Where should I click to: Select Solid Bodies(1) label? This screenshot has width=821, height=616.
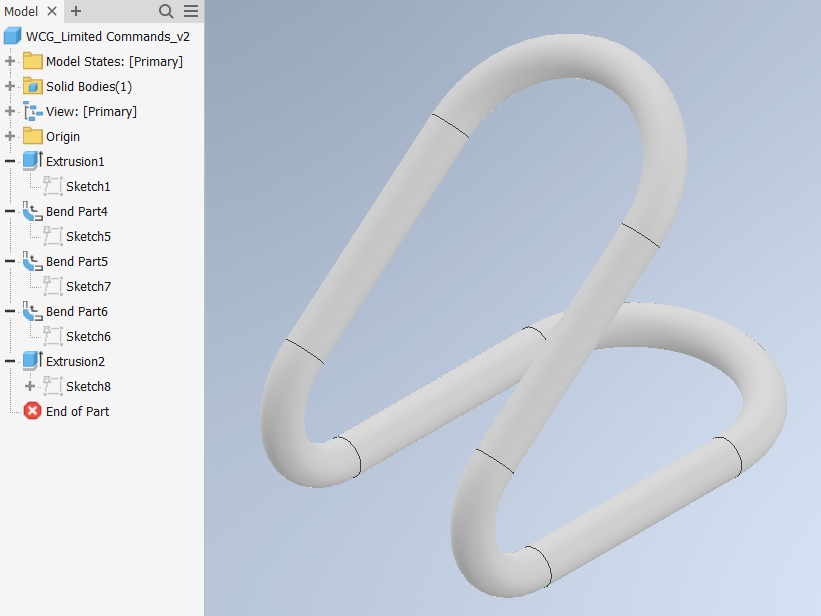click(x=89, y=86)
